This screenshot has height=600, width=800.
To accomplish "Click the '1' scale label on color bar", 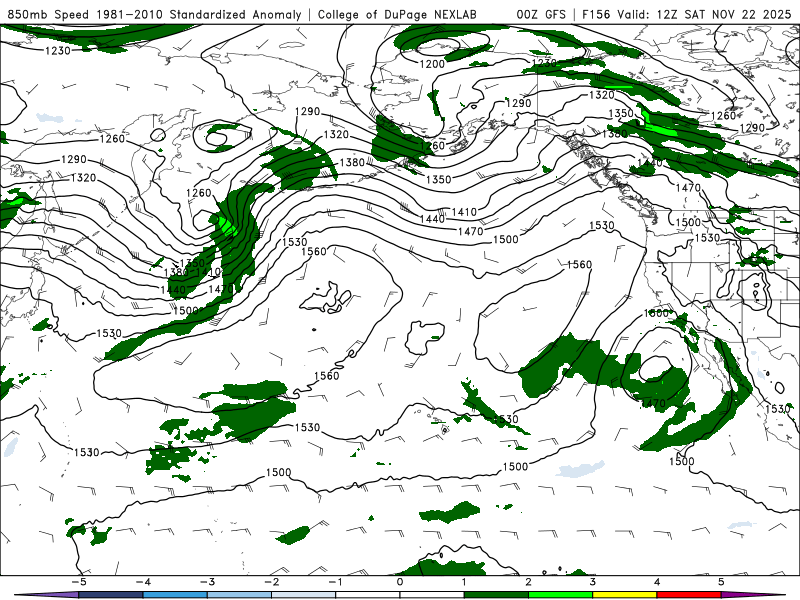I will coord(464,582).
